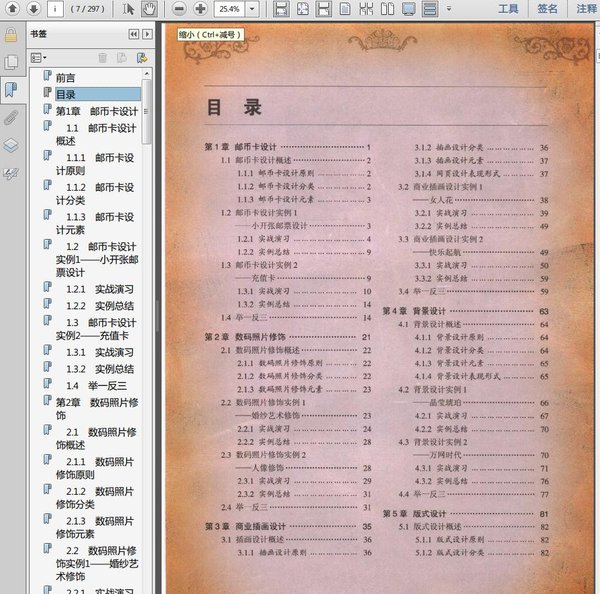This screenshot has height=594, width=600.
Task: Enter full screen reading mode icon
Action: (409, 9)
